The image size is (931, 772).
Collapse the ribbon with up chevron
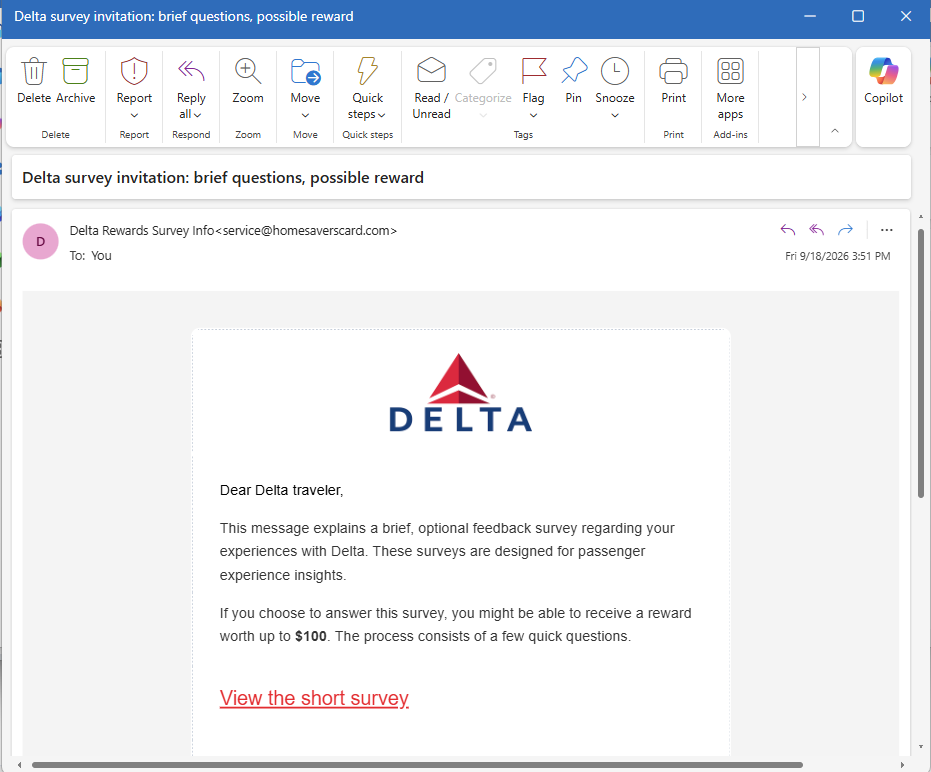tap(835, 131)
